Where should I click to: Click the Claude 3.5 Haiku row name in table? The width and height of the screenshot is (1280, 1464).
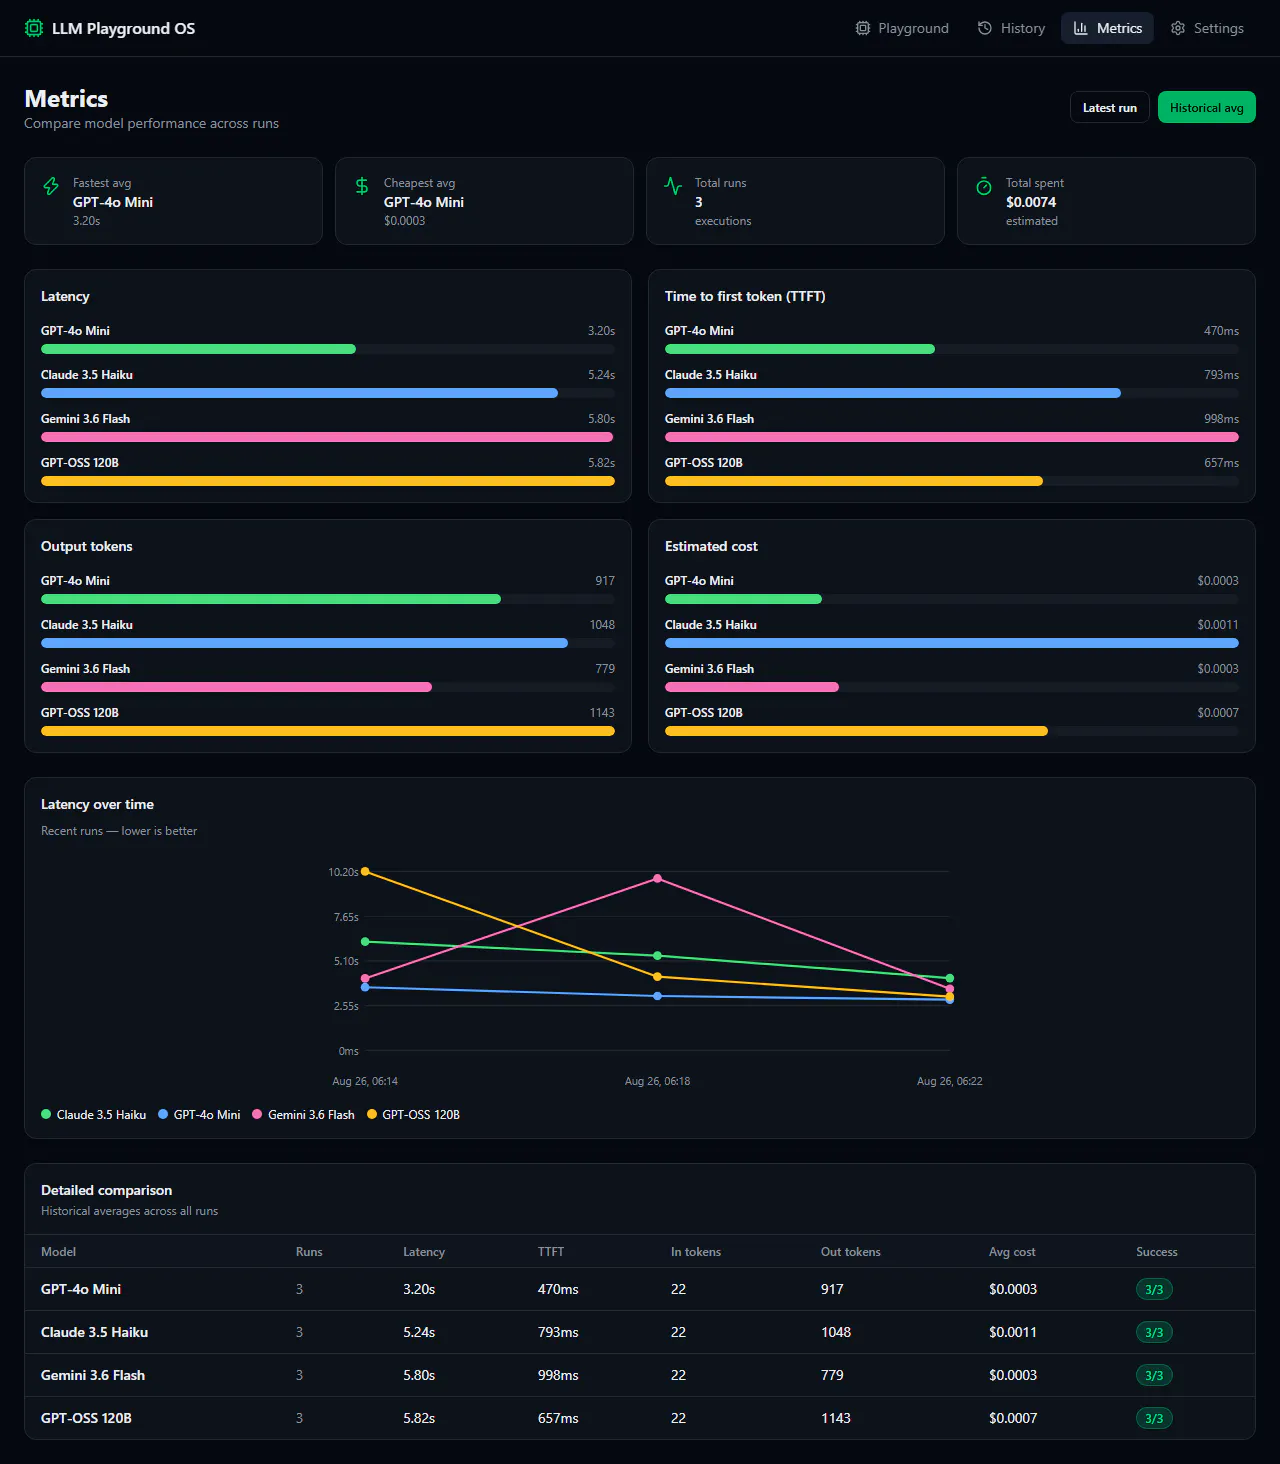(x=94, y=1332)
